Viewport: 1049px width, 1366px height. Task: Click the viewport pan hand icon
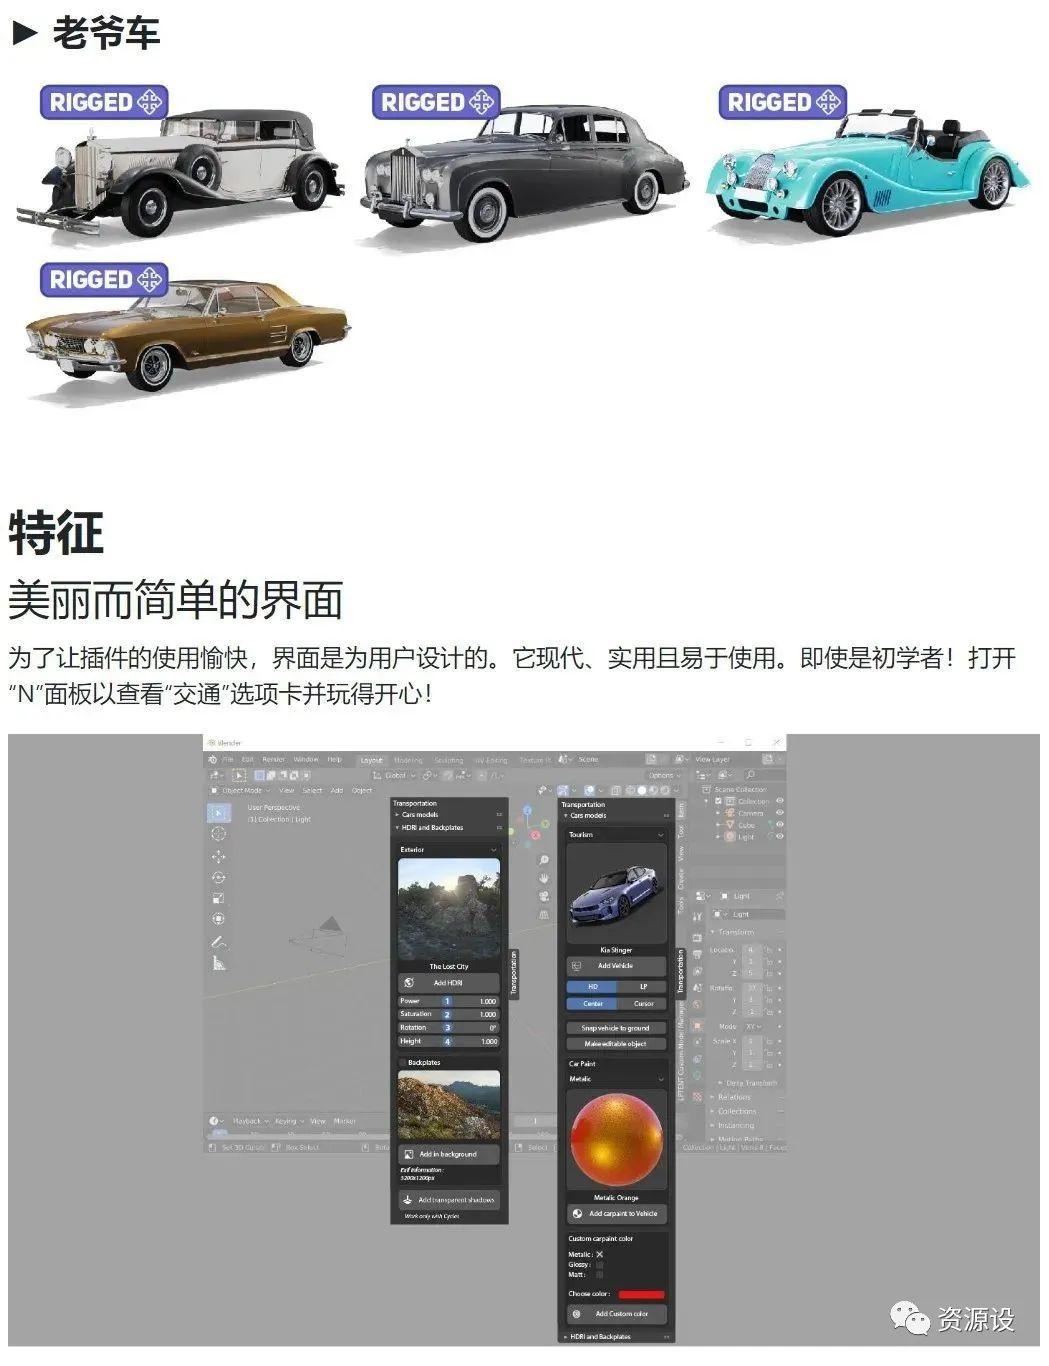pyautogui.click(x=544, y=878)
